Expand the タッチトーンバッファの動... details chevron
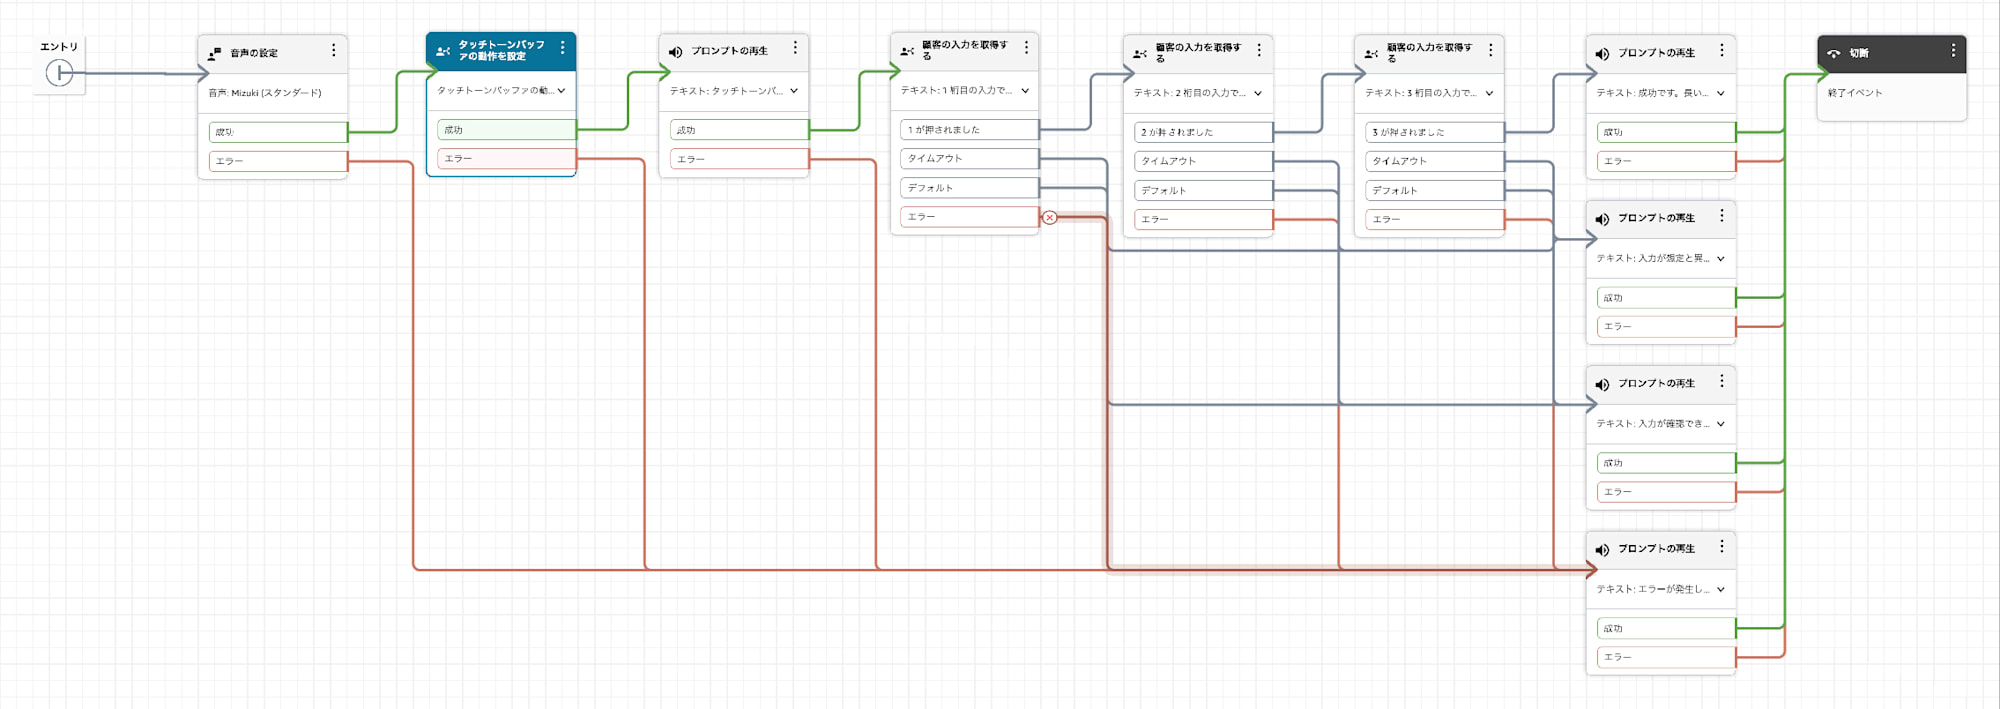 point(561,91)
